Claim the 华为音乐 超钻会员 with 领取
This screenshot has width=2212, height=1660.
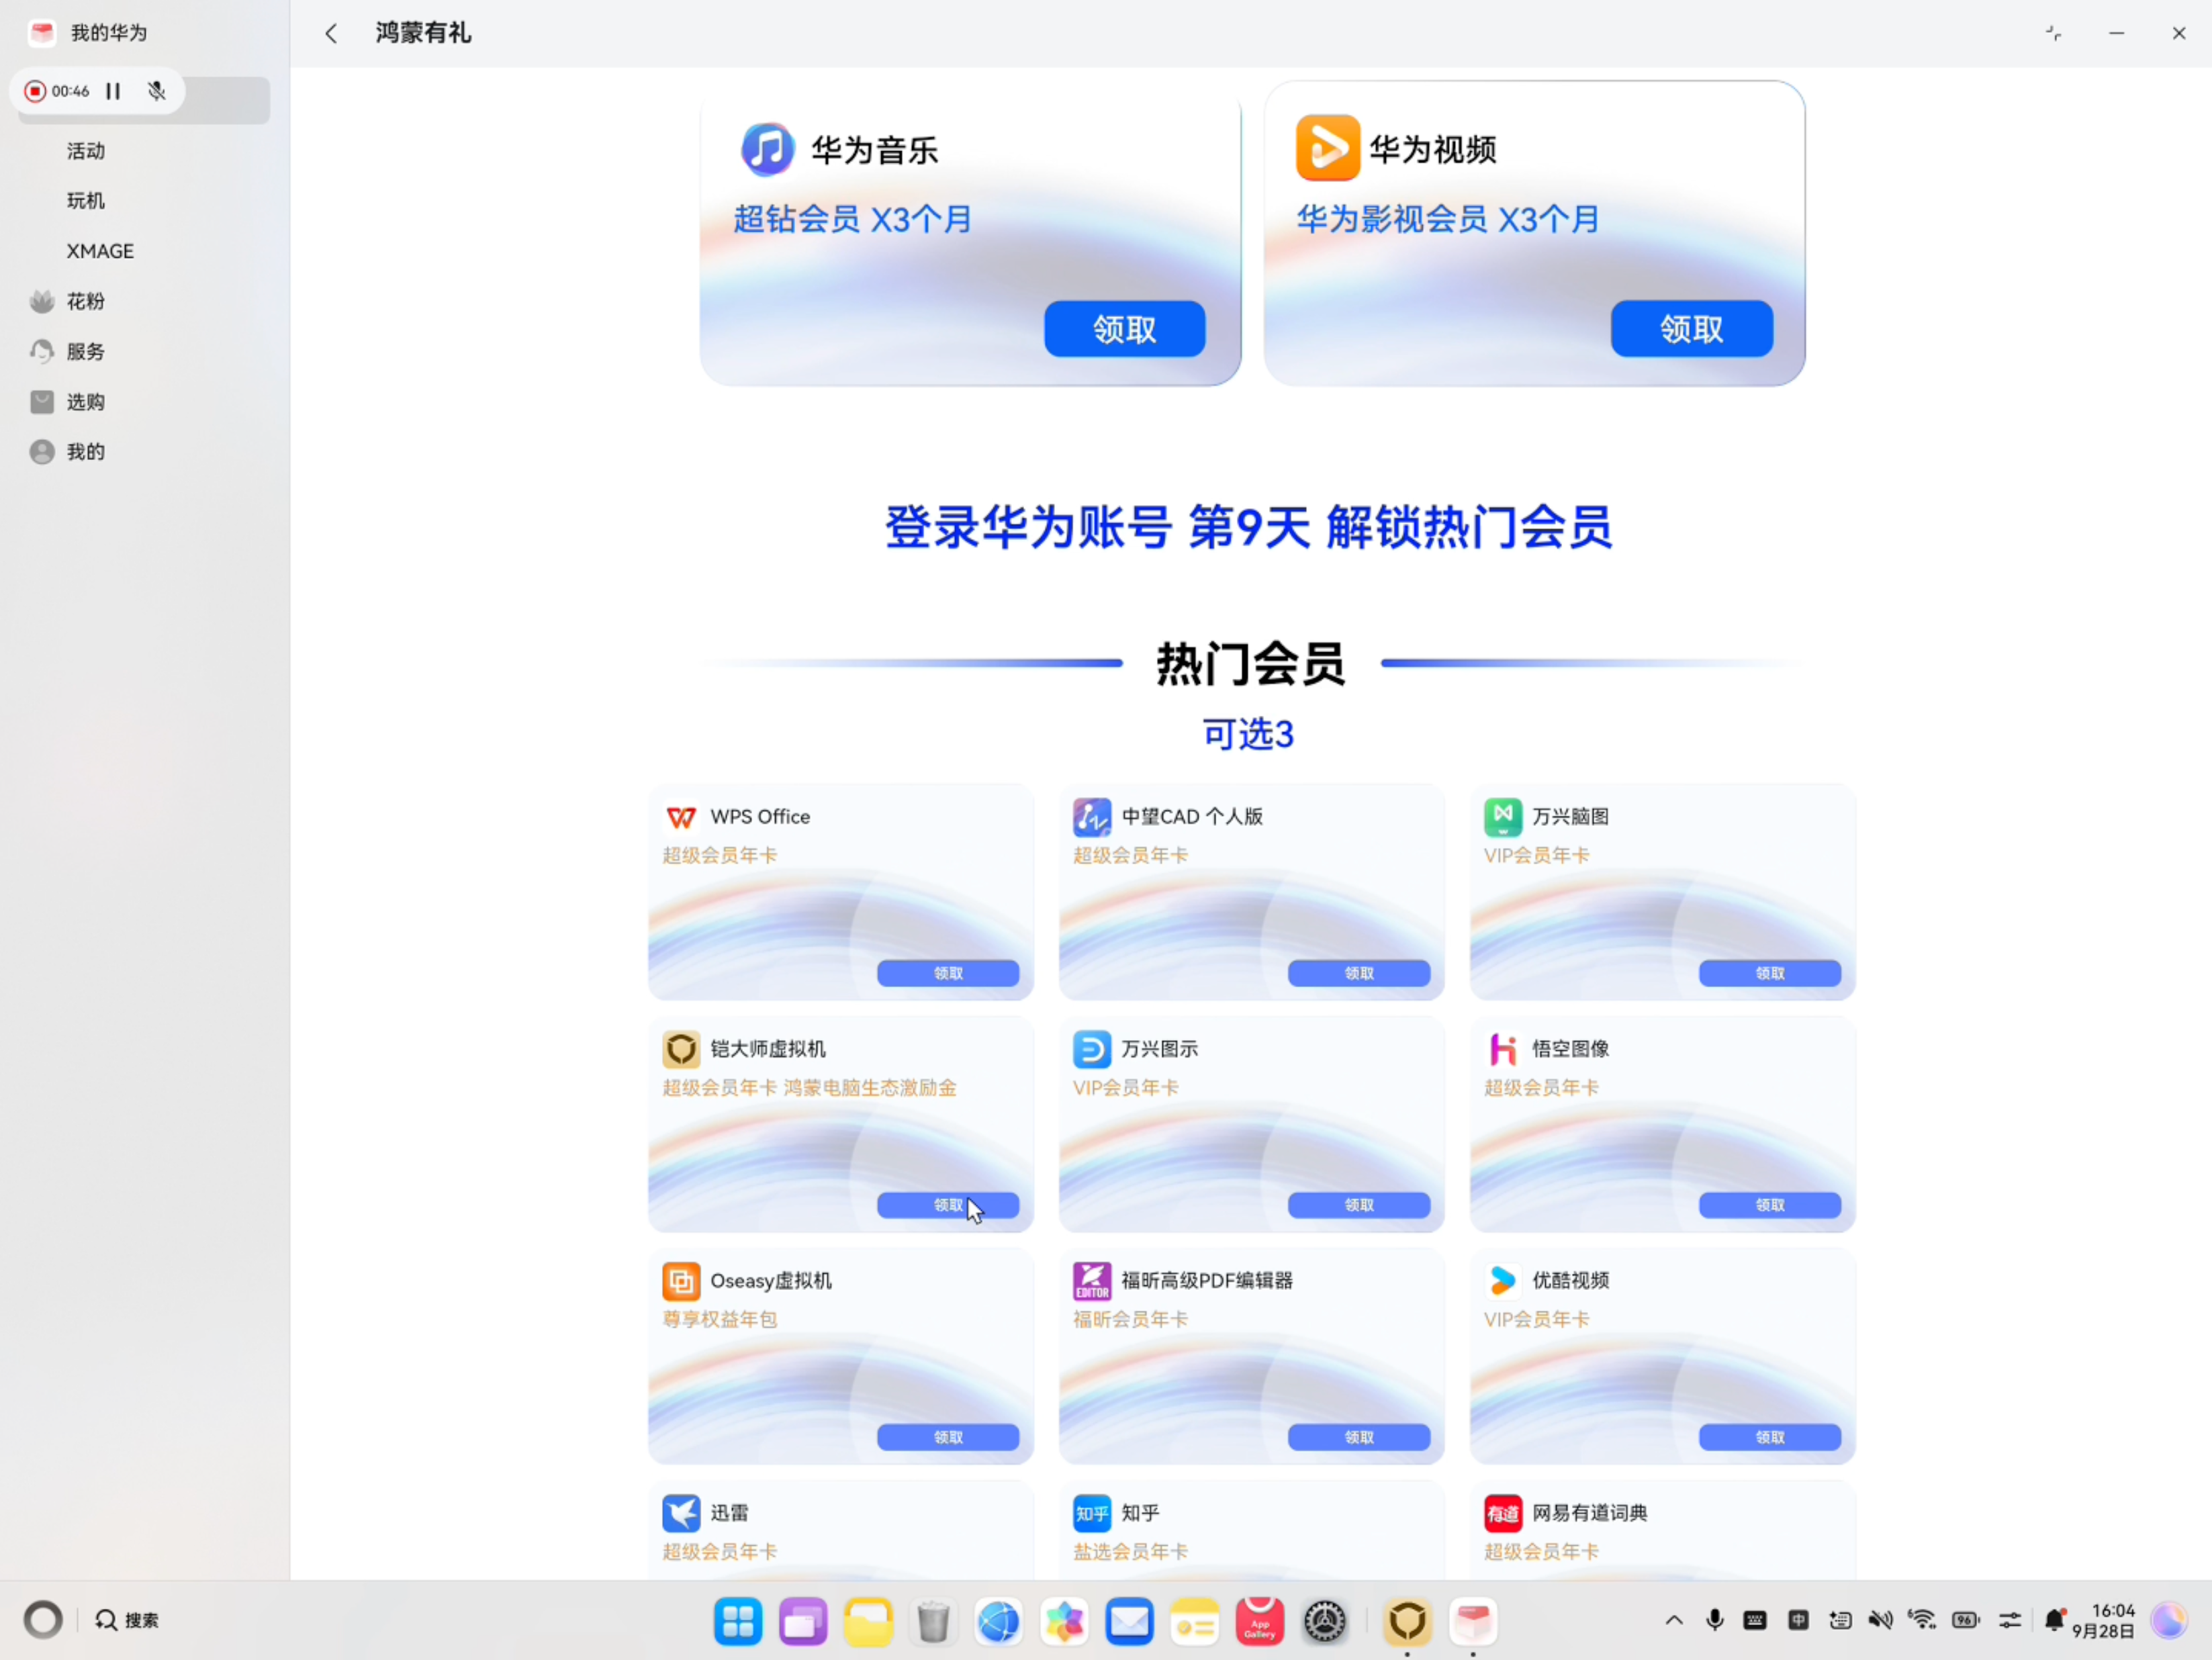click(x=1124, y=328)
